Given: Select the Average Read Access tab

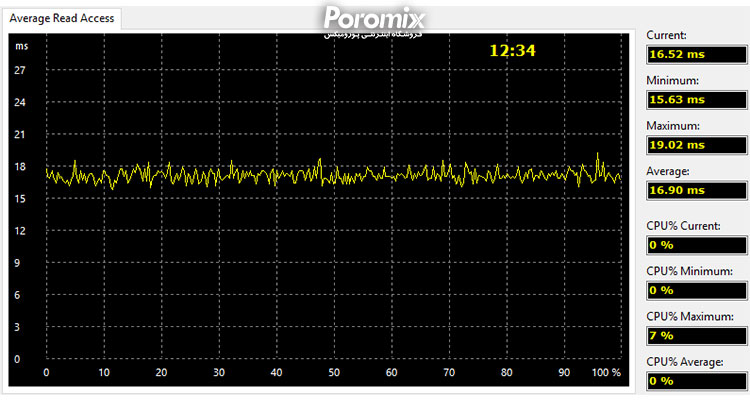Looking at the screenshot, I should (62, 19).
